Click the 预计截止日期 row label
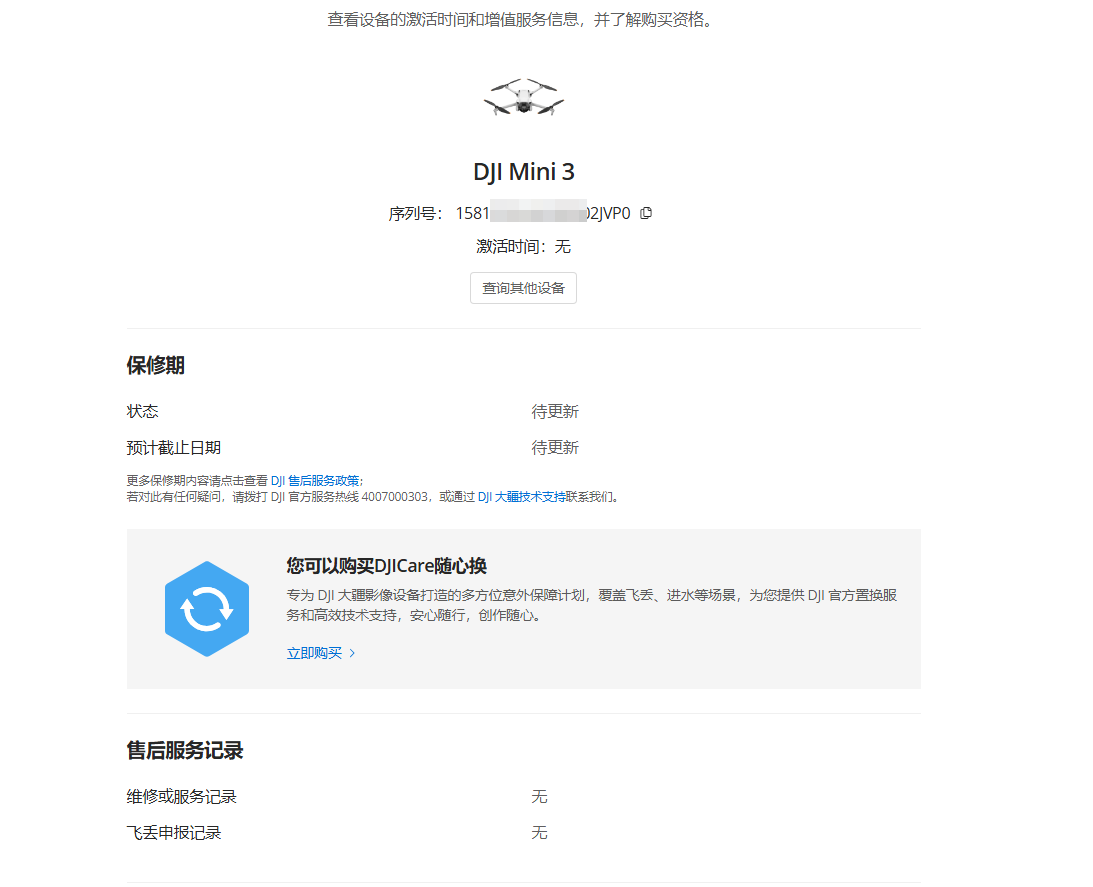This screenshot has width=1093, height=887. point(174,448)
